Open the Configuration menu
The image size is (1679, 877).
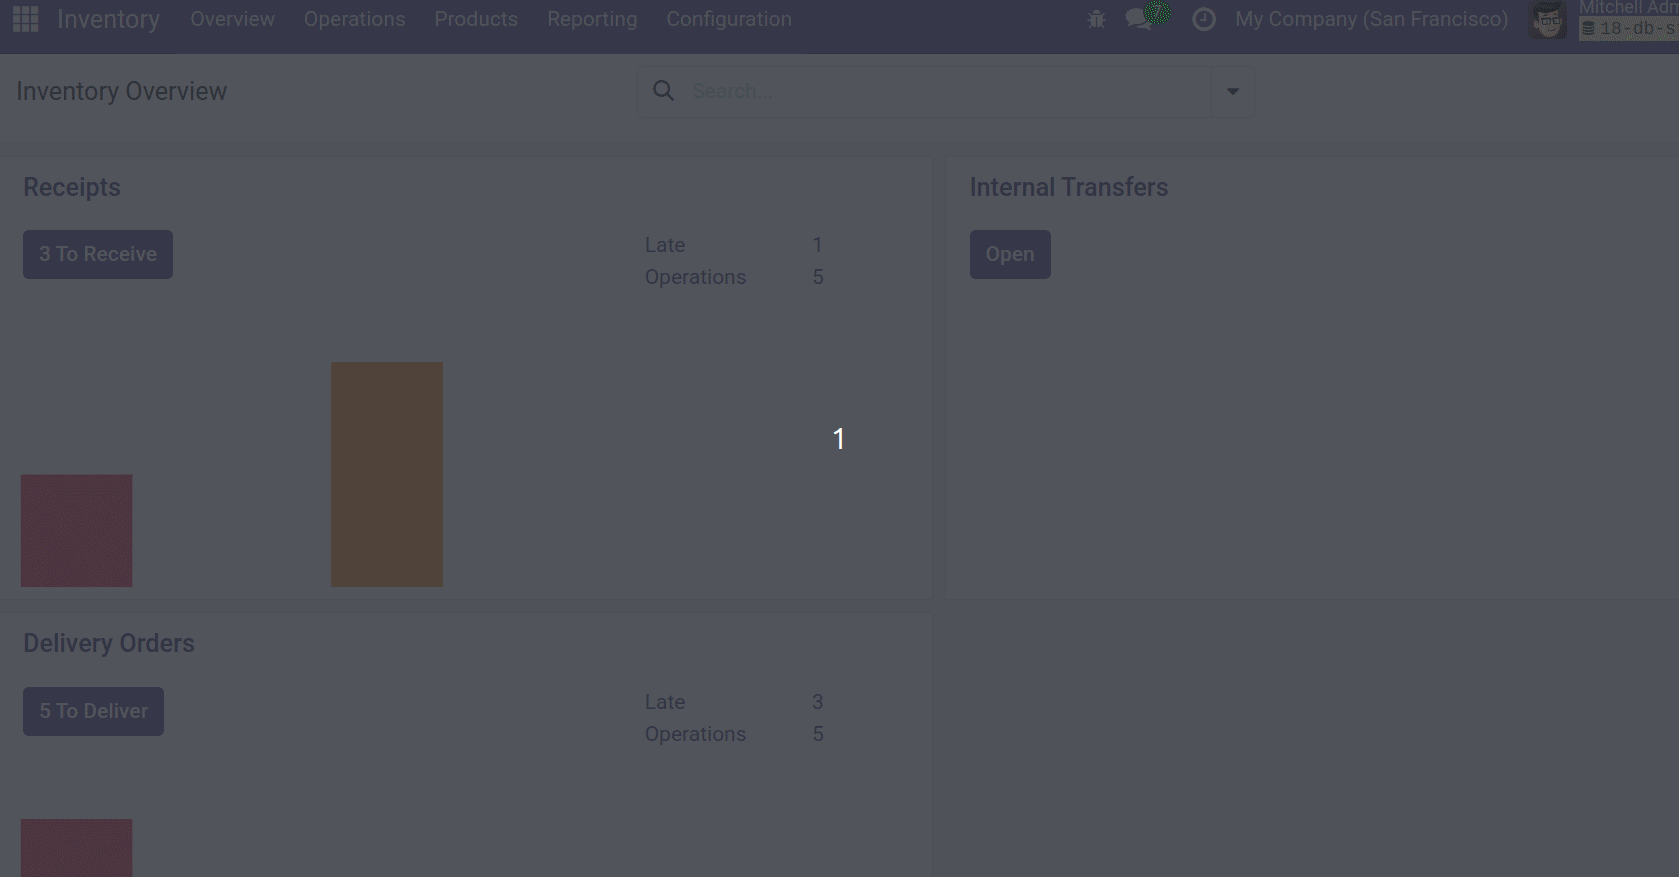click(729, 19)
